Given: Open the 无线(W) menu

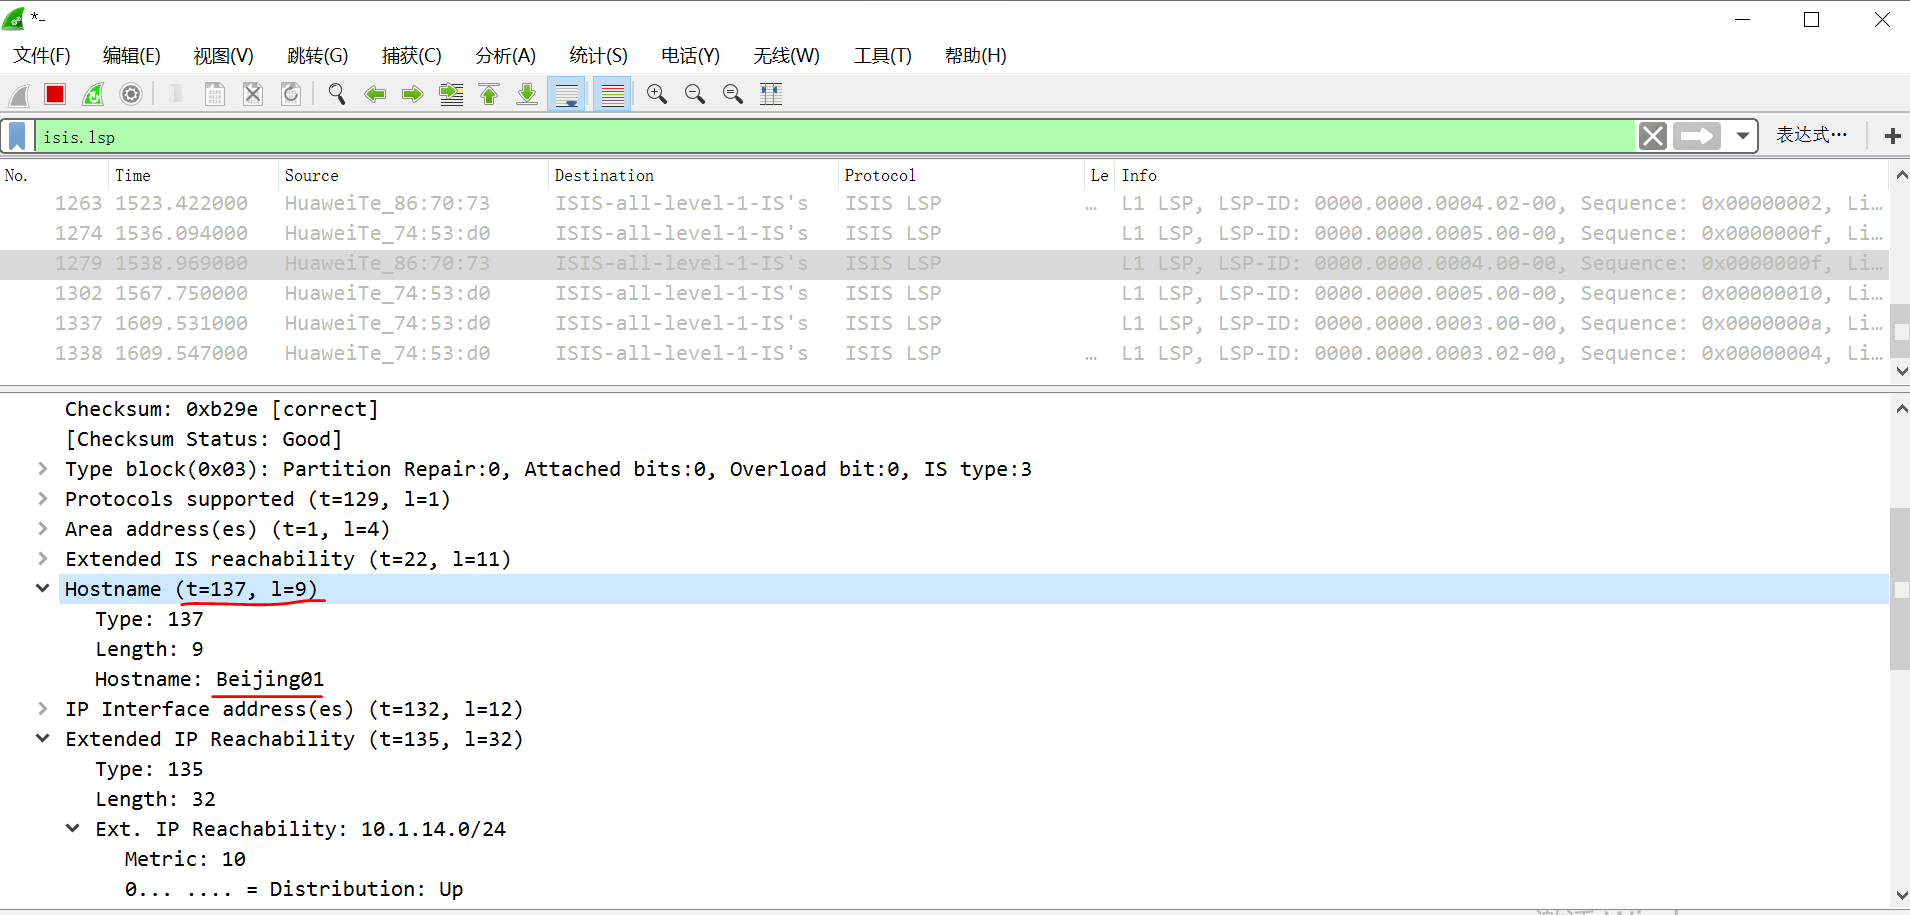Looking at the screenshot, I should pos(787,56).
